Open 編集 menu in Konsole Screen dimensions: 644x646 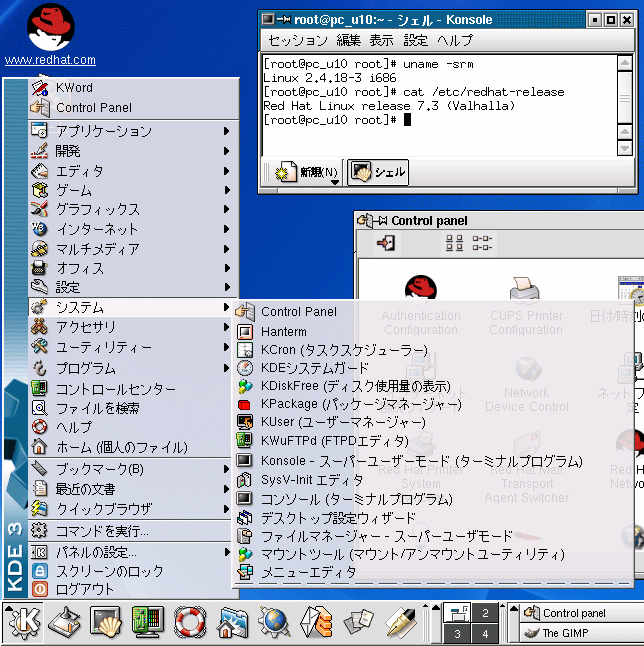(x=349, y=40)
